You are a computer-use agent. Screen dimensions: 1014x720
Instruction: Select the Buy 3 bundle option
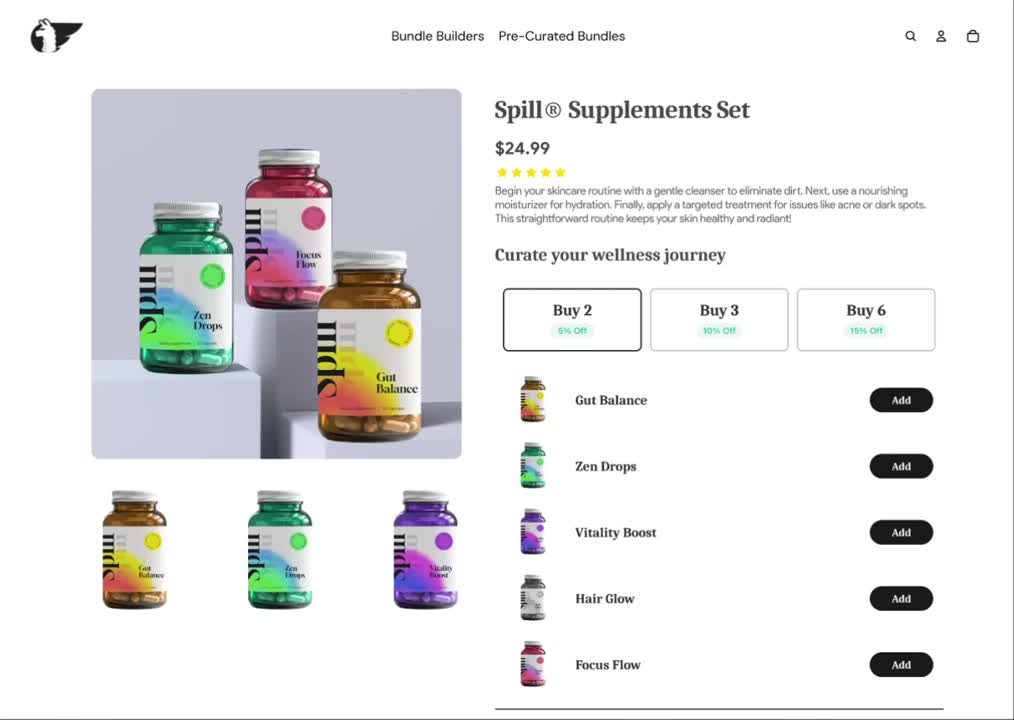click(x=719, y=320)
